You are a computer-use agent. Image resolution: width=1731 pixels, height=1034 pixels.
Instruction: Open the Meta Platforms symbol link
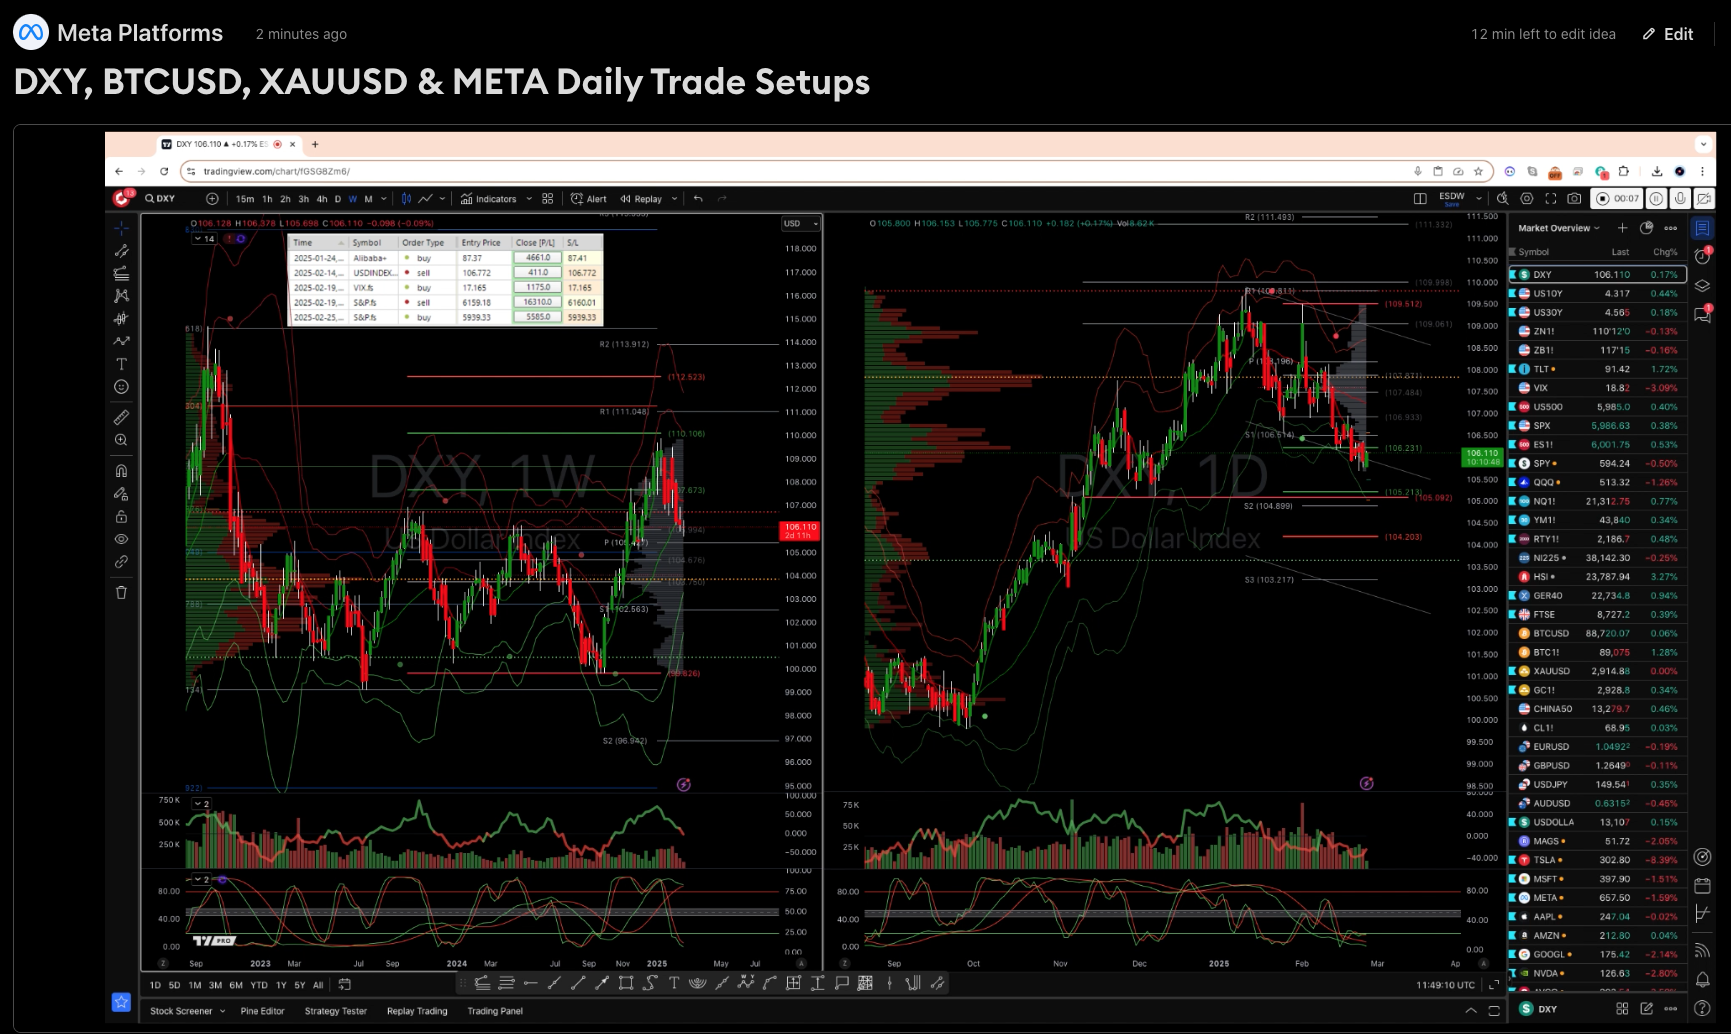[119, 33]
